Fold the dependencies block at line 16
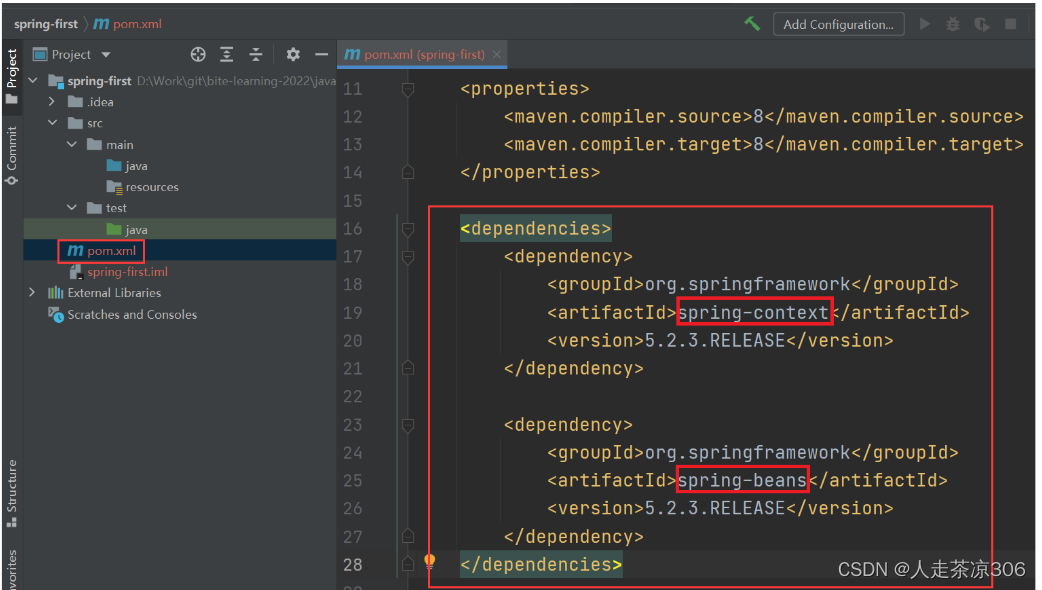This screenshot has height=590, width=1042. point(408,229)
